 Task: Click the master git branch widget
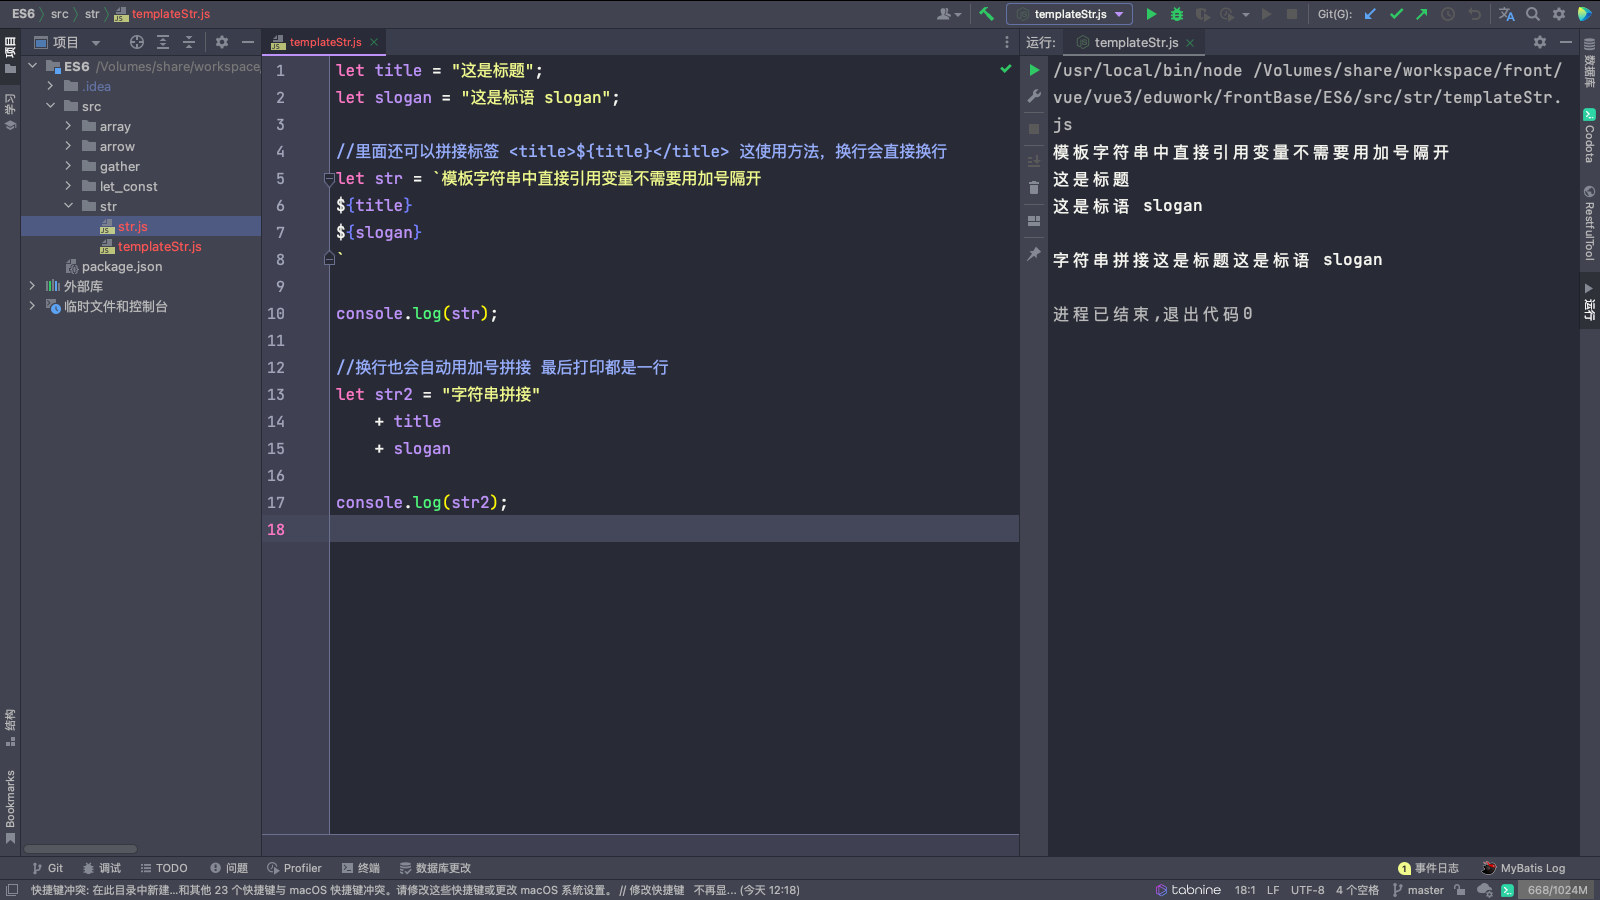tap(1418, 890)
